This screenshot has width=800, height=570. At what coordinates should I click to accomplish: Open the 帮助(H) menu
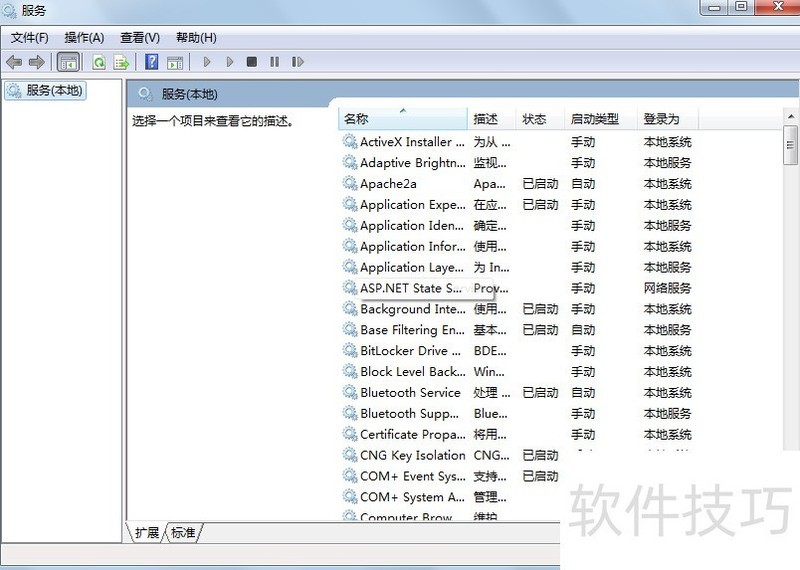point(196,38)
